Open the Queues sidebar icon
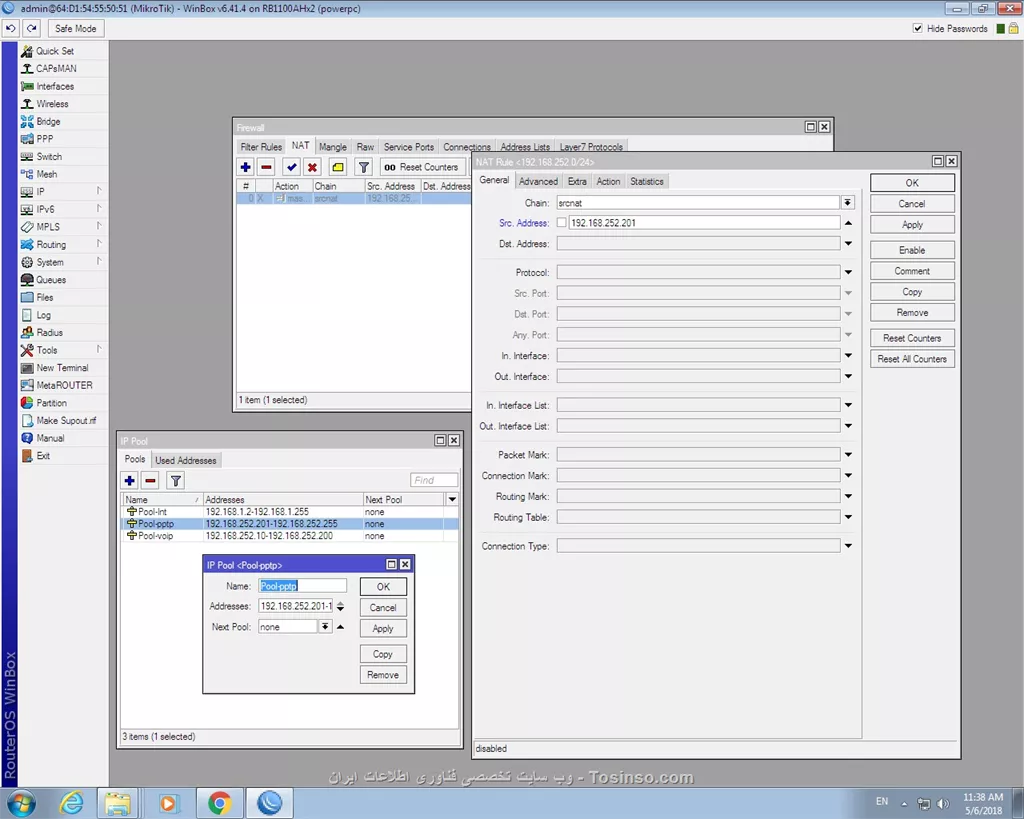Viewport: 1024px width, 819px height. coord(27,280)
